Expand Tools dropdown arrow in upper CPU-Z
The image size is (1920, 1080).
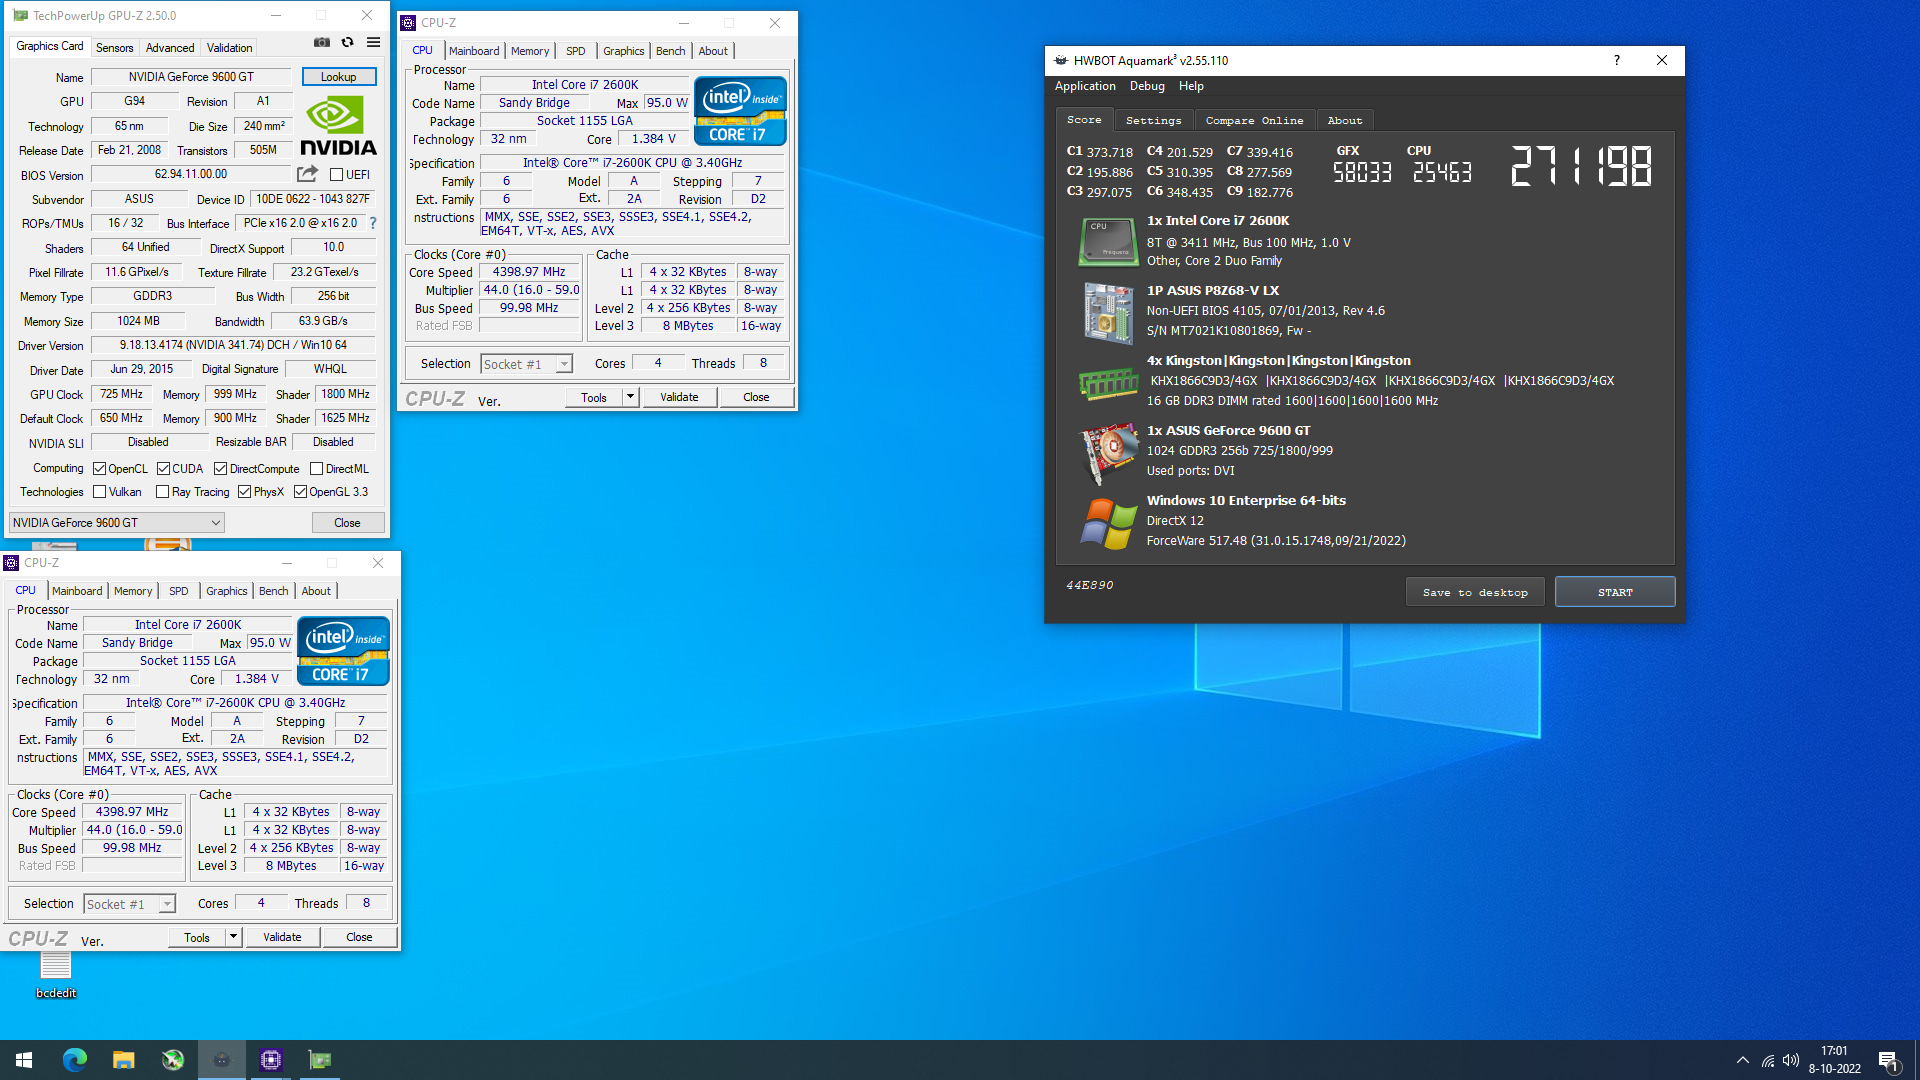click(630, 397)
